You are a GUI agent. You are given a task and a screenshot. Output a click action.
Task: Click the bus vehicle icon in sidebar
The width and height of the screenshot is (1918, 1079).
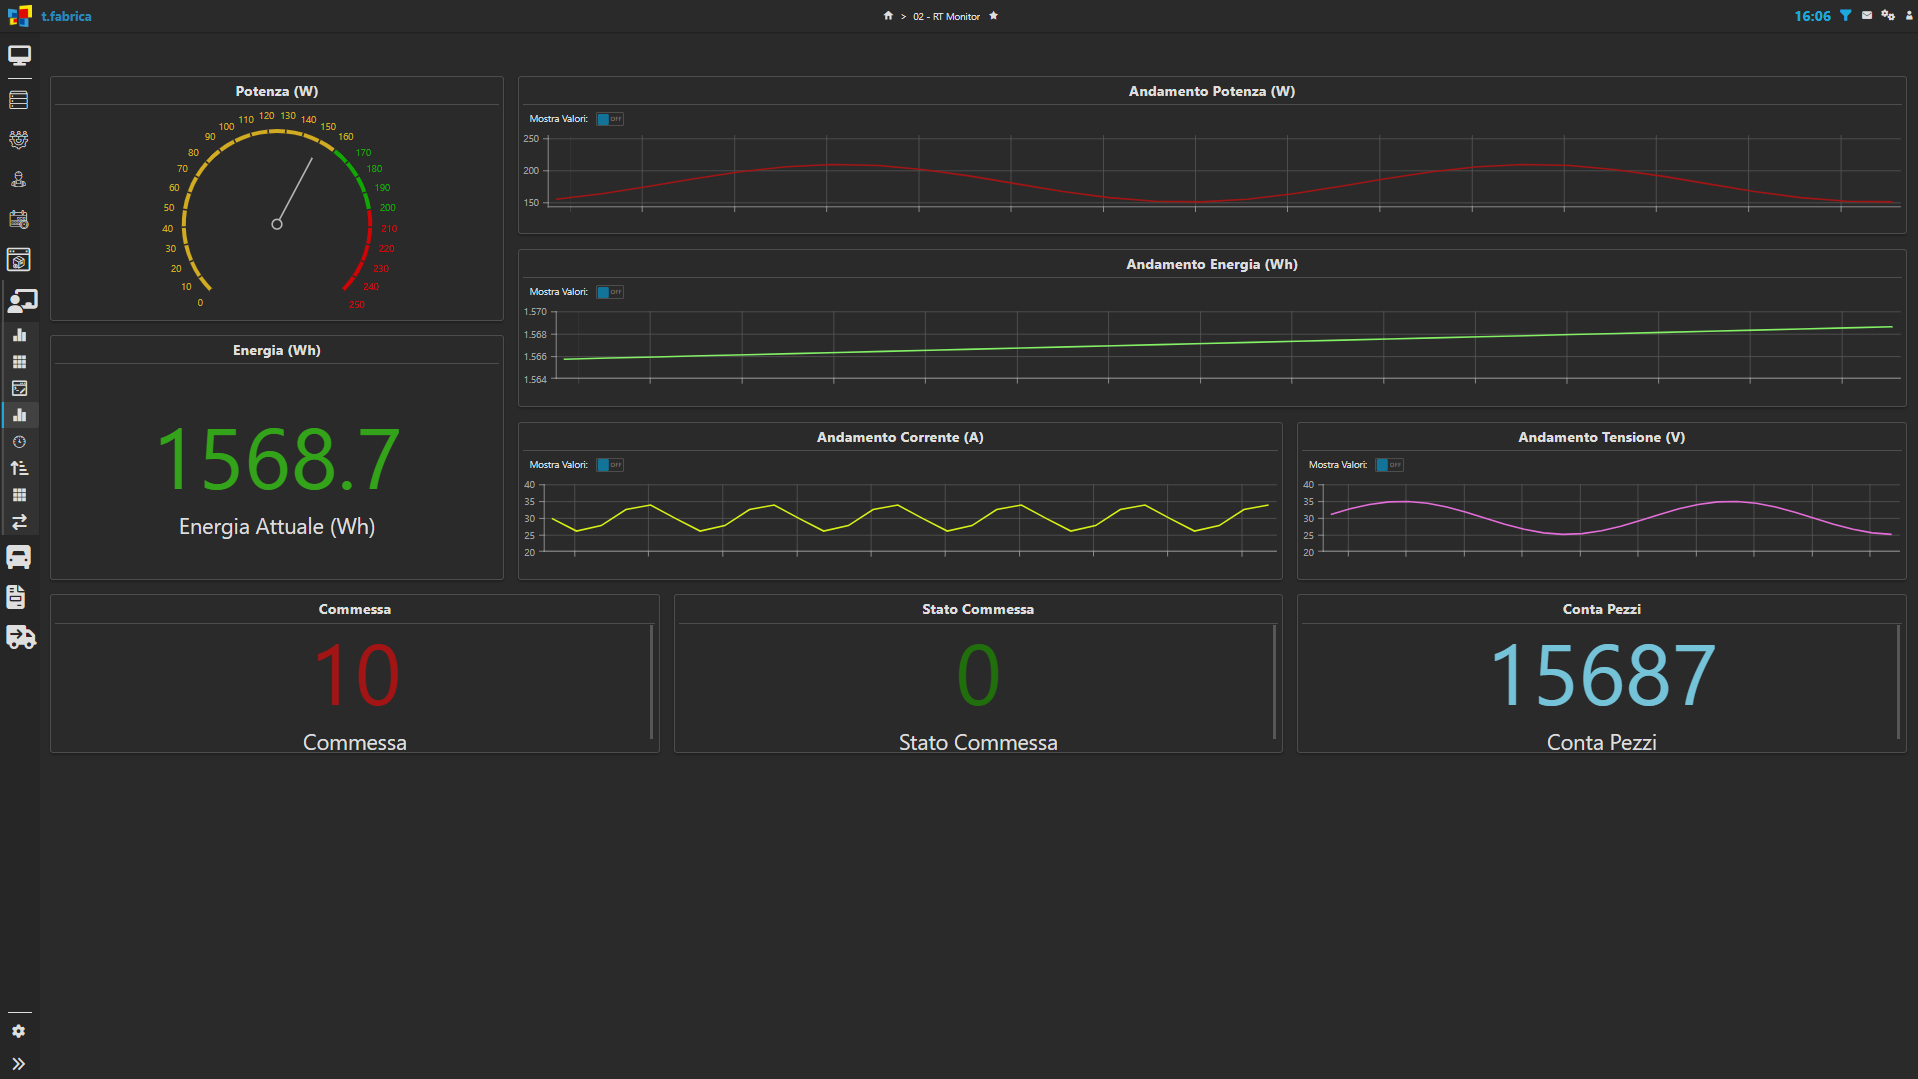19,557
